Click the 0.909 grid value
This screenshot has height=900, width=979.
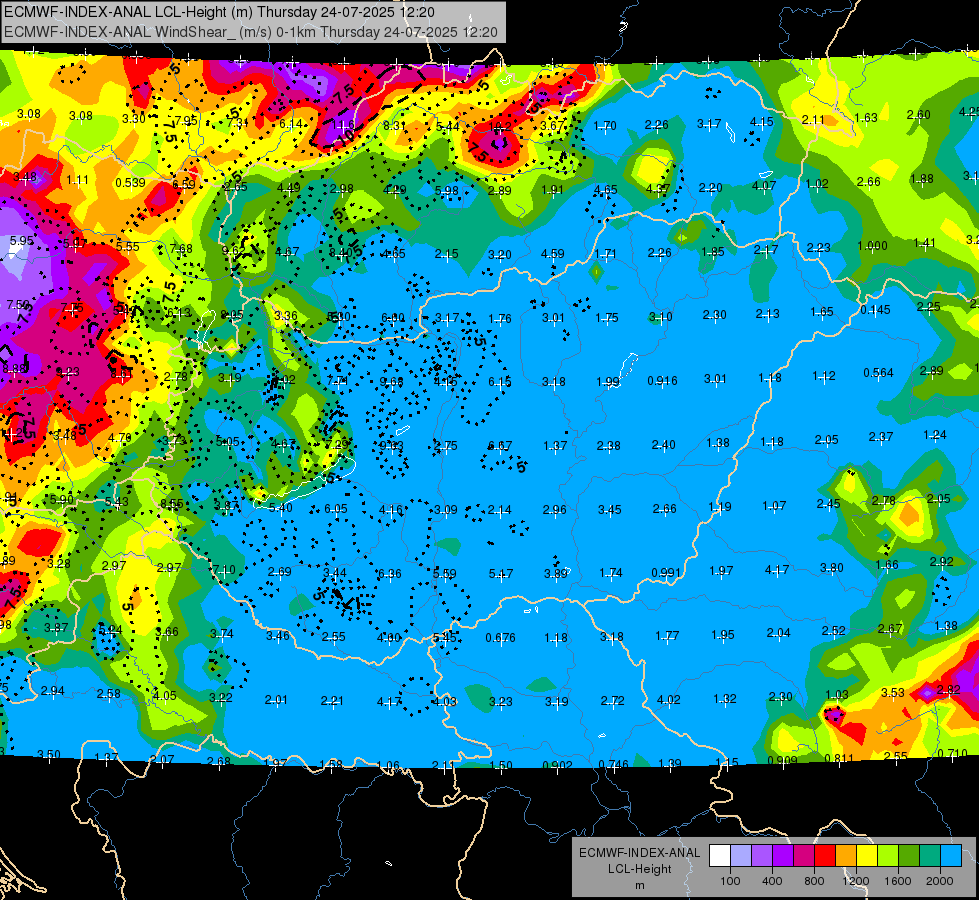click(x=782, y=761)
